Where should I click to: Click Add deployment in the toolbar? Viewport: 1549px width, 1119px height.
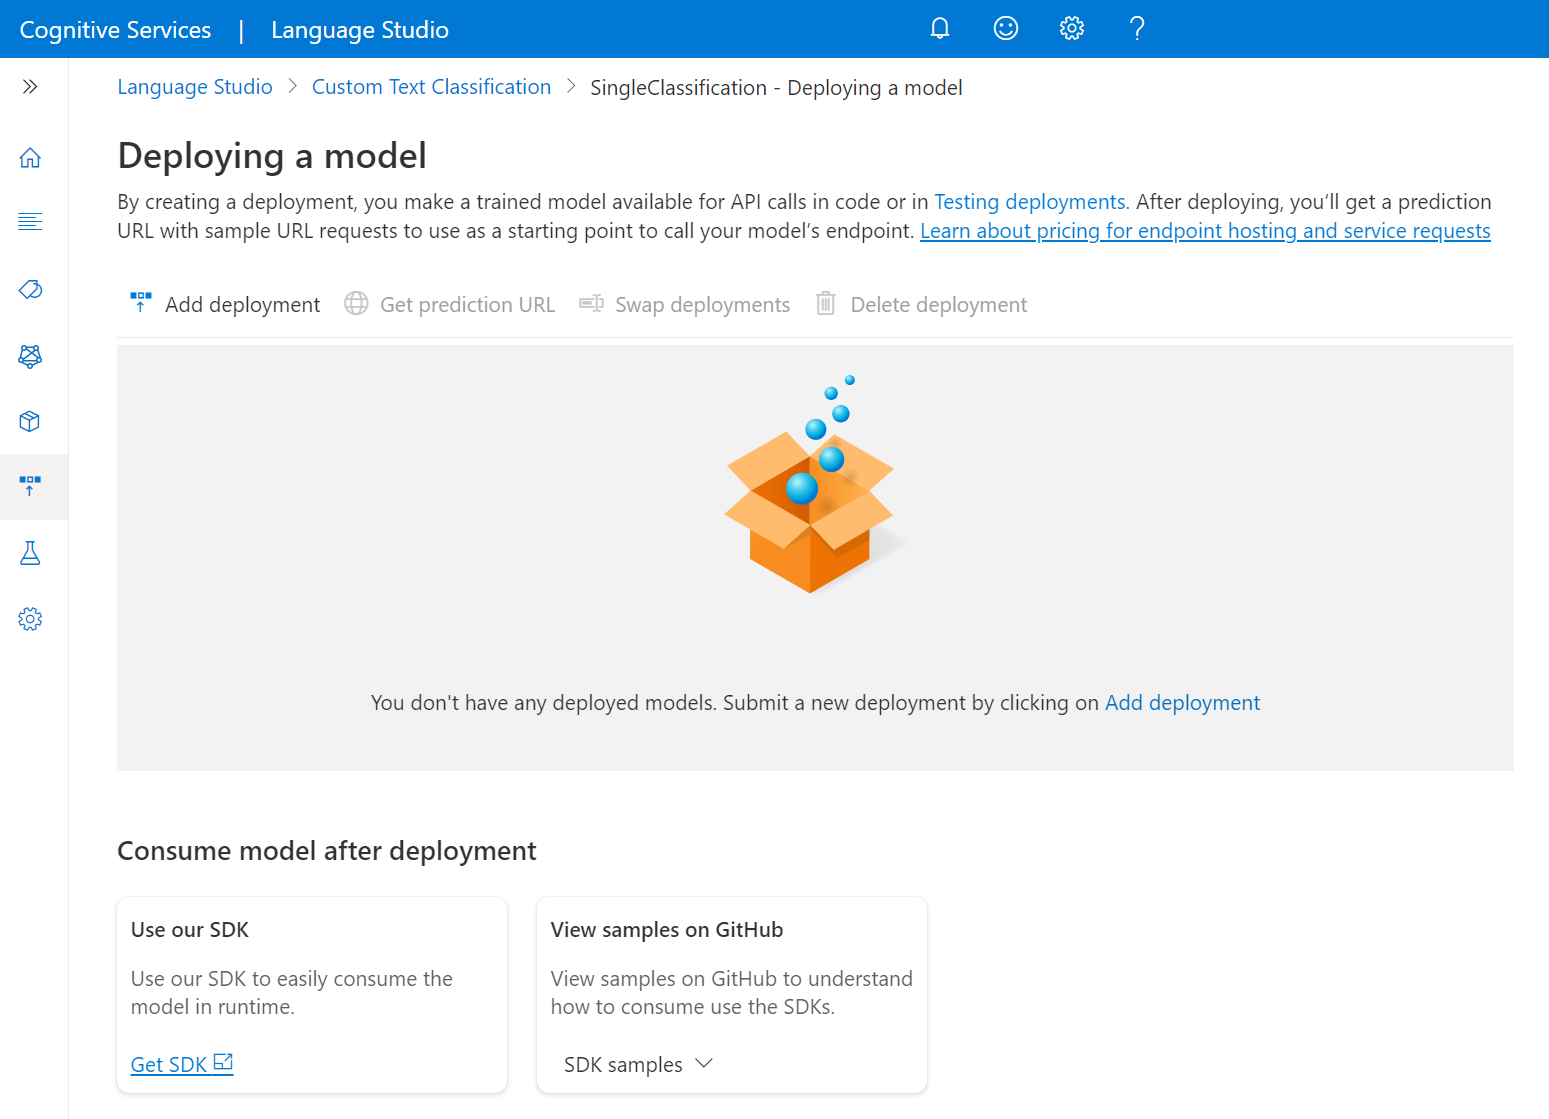(226, 304)
